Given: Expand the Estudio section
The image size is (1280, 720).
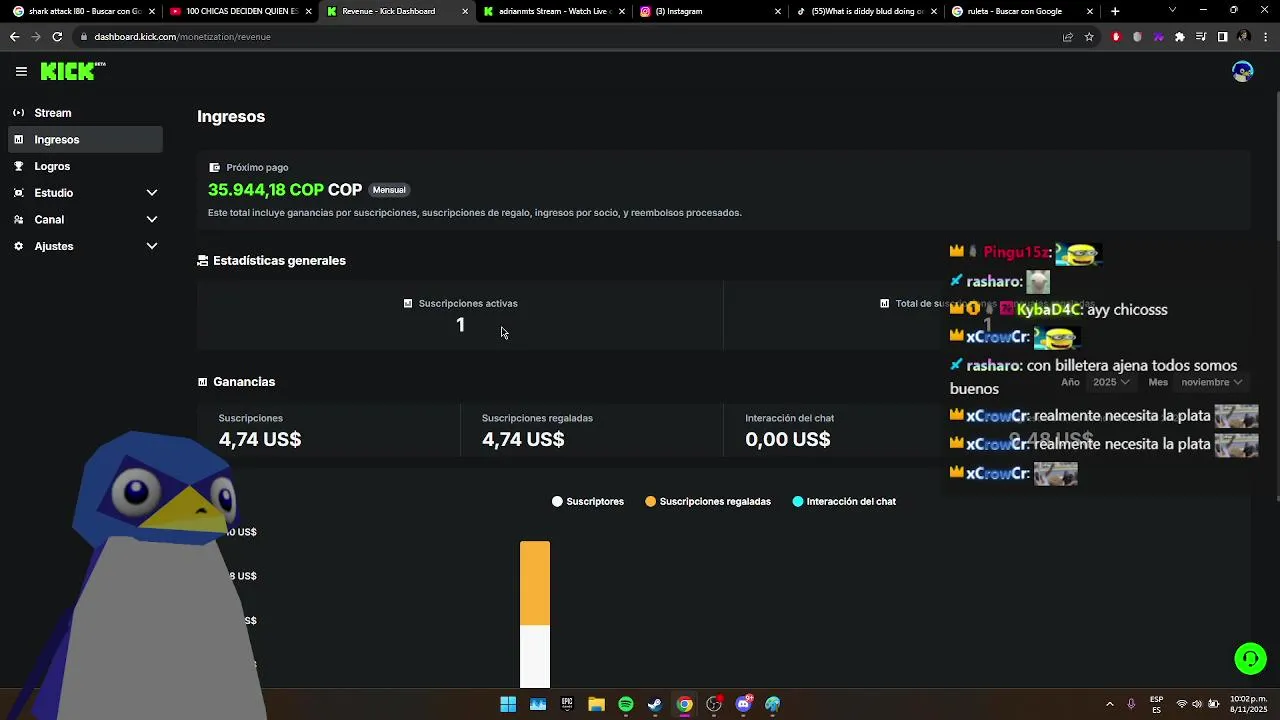Looking at the screenshot, I should 85,193.
